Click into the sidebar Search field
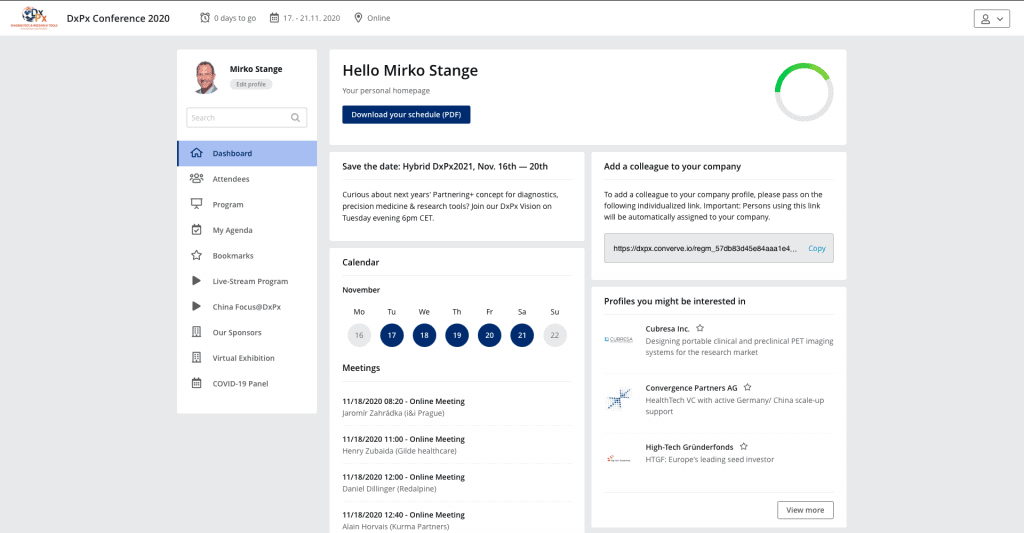The image size is (1024, 533). [x=238, y=118]
